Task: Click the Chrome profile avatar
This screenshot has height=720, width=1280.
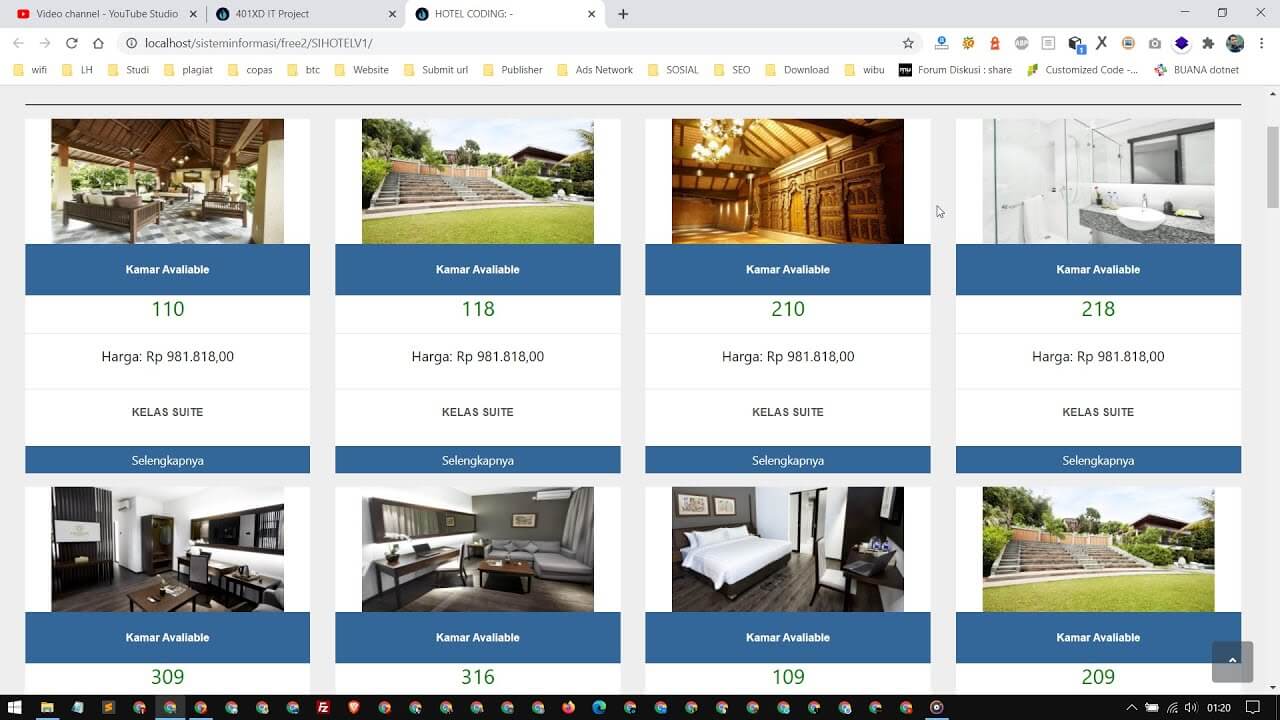Action: point(1235,43)
